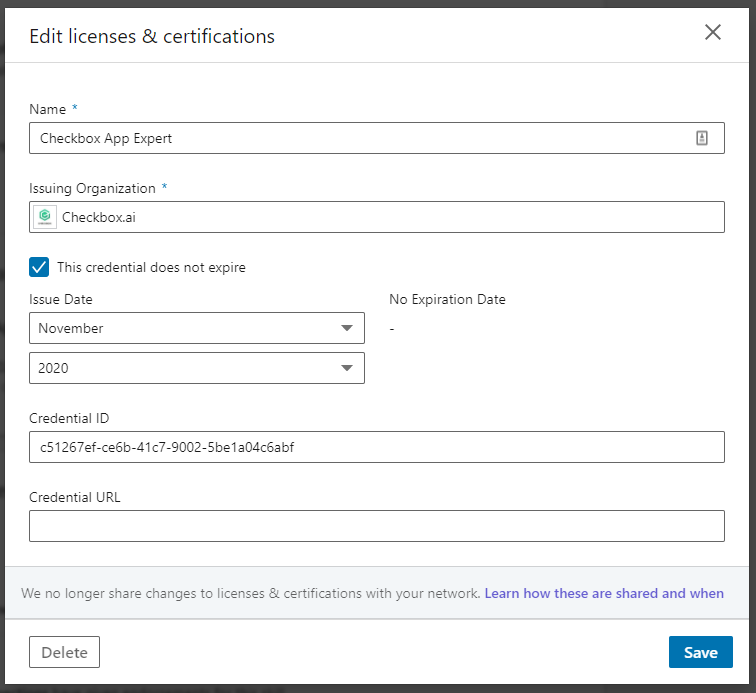The height and width of the screenshot is (693, 756).
Task: Click the Issuing Organization label
Action: (93, 188)
